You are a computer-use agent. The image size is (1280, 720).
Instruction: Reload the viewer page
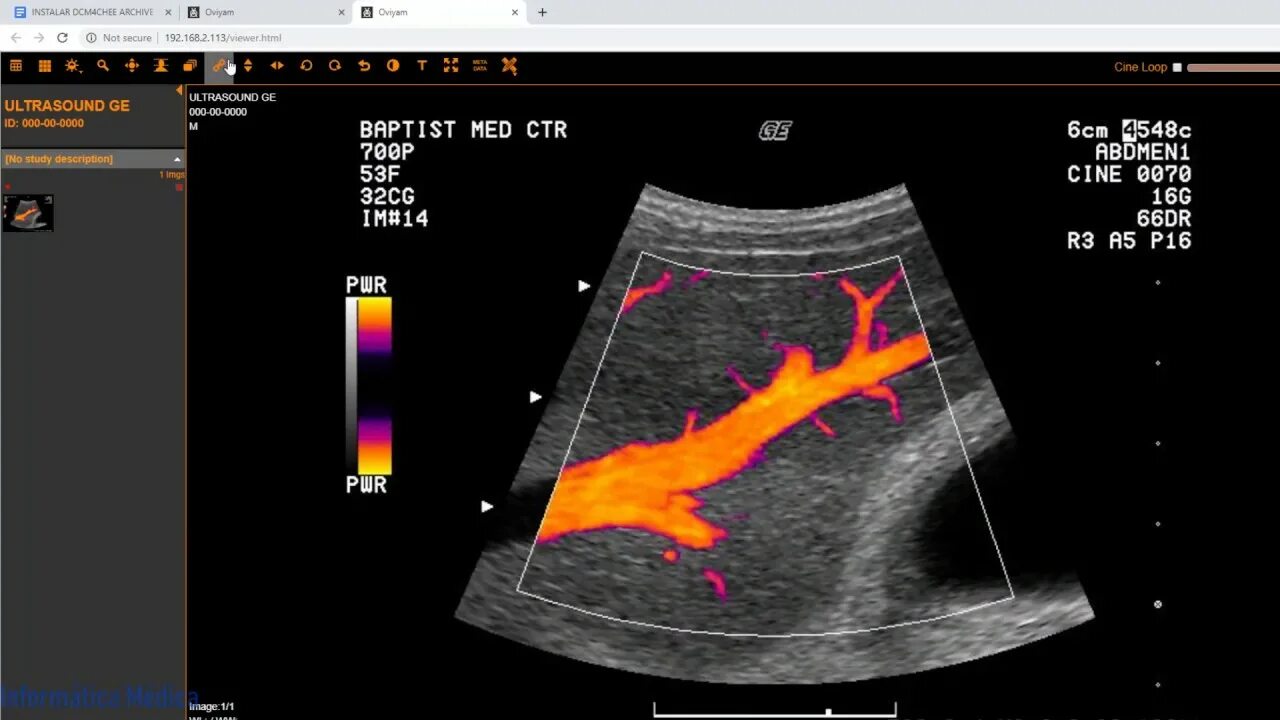[x=62, y=38]
